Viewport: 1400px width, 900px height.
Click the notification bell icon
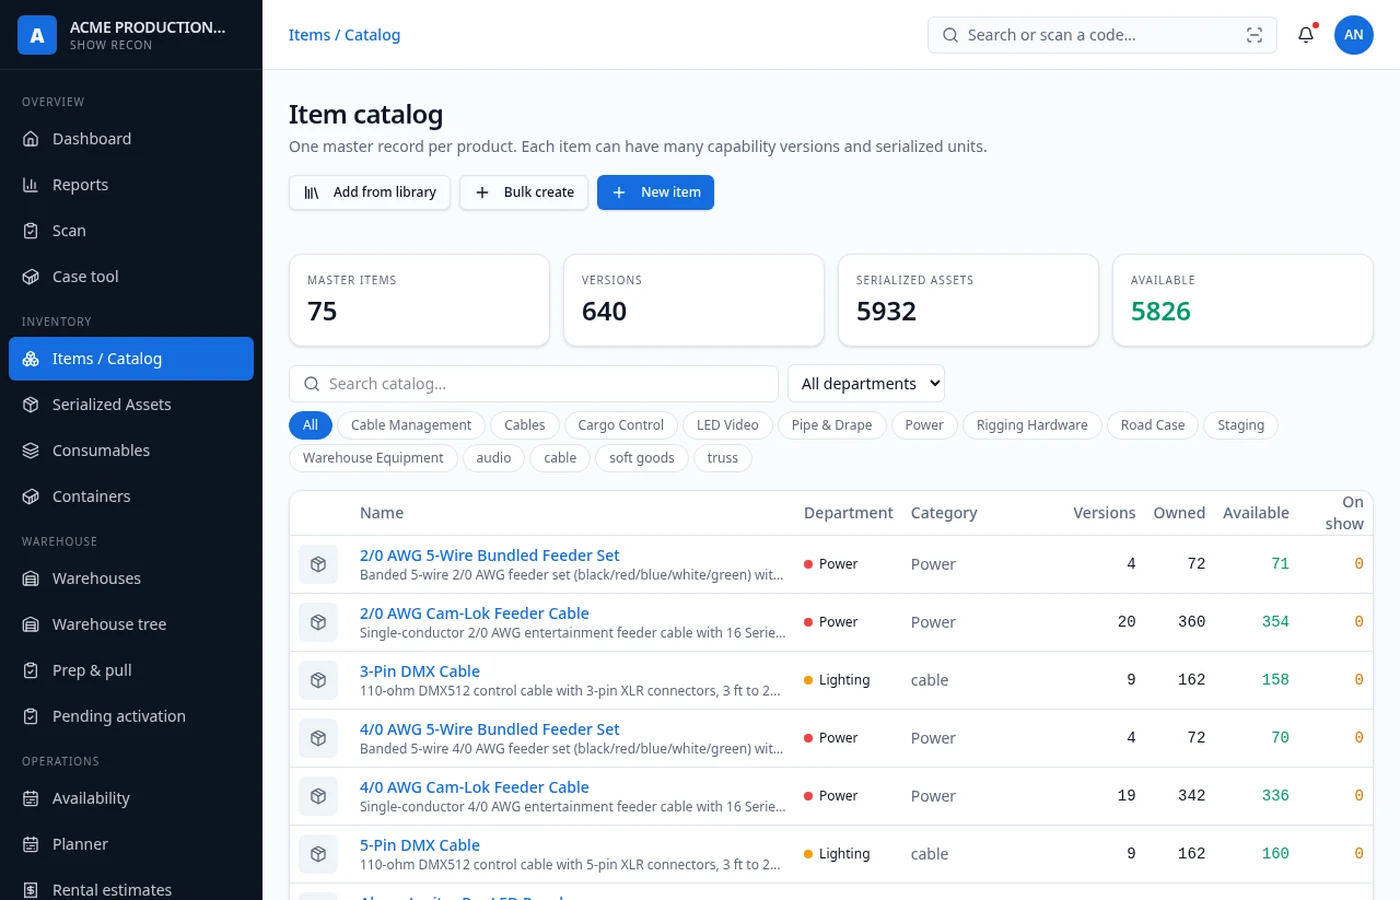coord(1305,35)
